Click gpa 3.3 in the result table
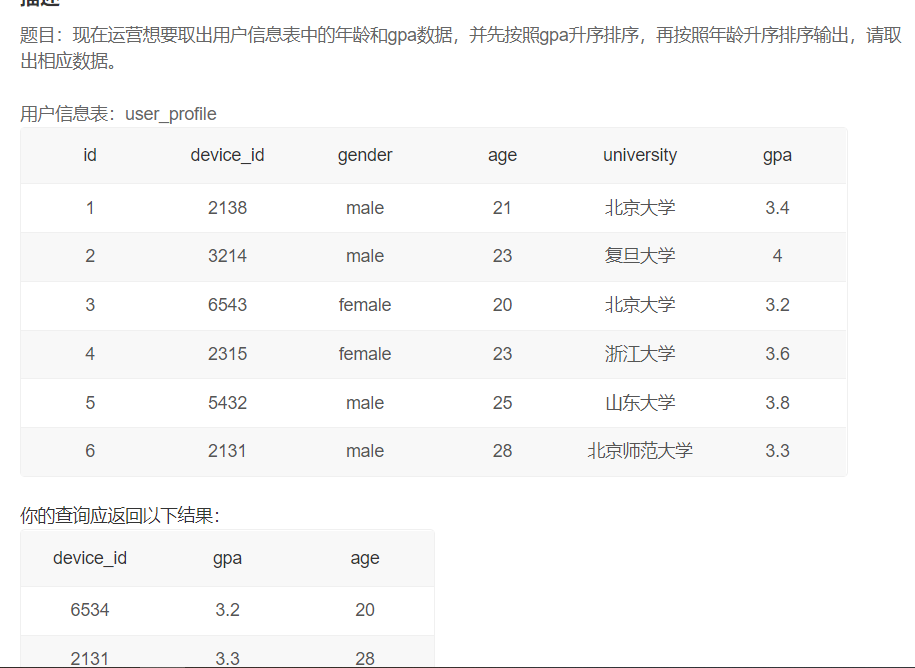Viewport: 915px width, 668px height. [x=227, y=659]
